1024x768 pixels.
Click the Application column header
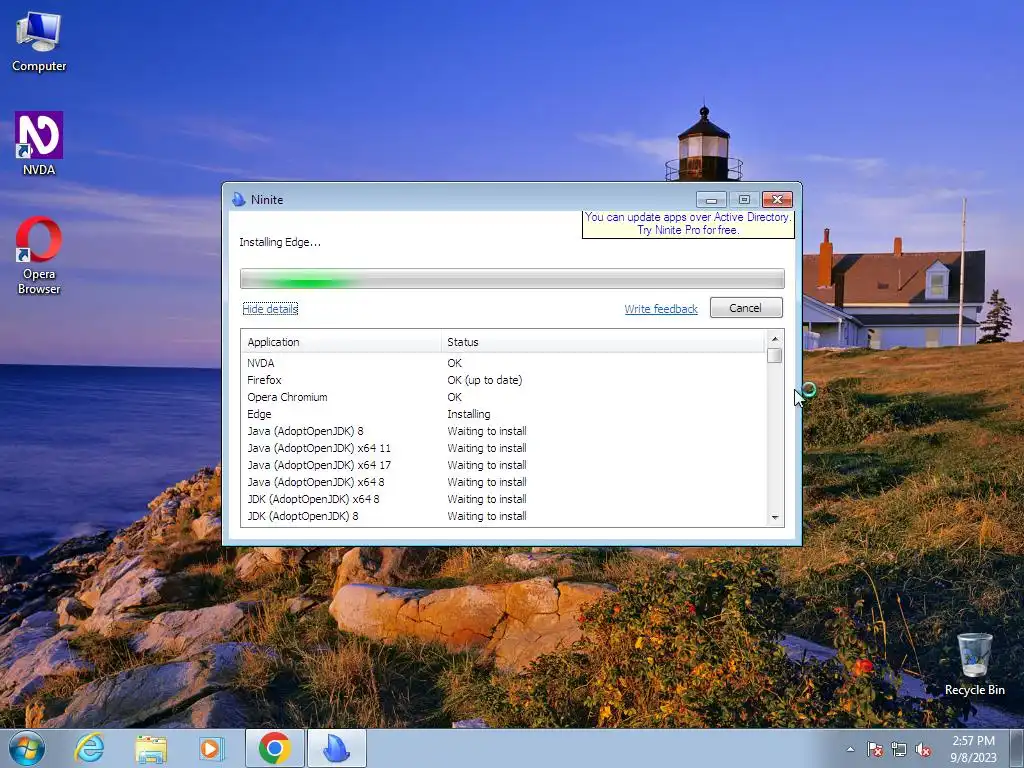341,342
